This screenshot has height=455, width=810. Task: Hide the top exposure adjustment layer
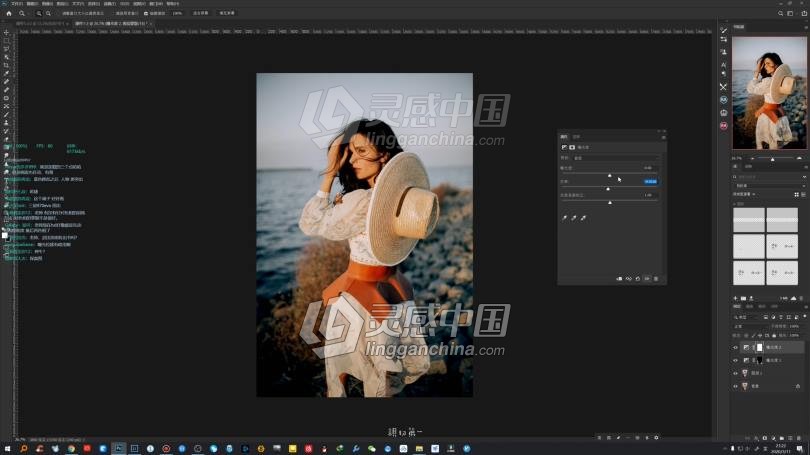coord(736,348)
